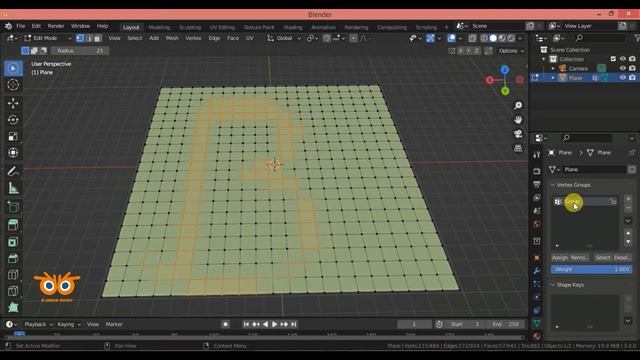Toggle X-ray display
This screenshot has width=640, height=360.
tap(473, 38)
